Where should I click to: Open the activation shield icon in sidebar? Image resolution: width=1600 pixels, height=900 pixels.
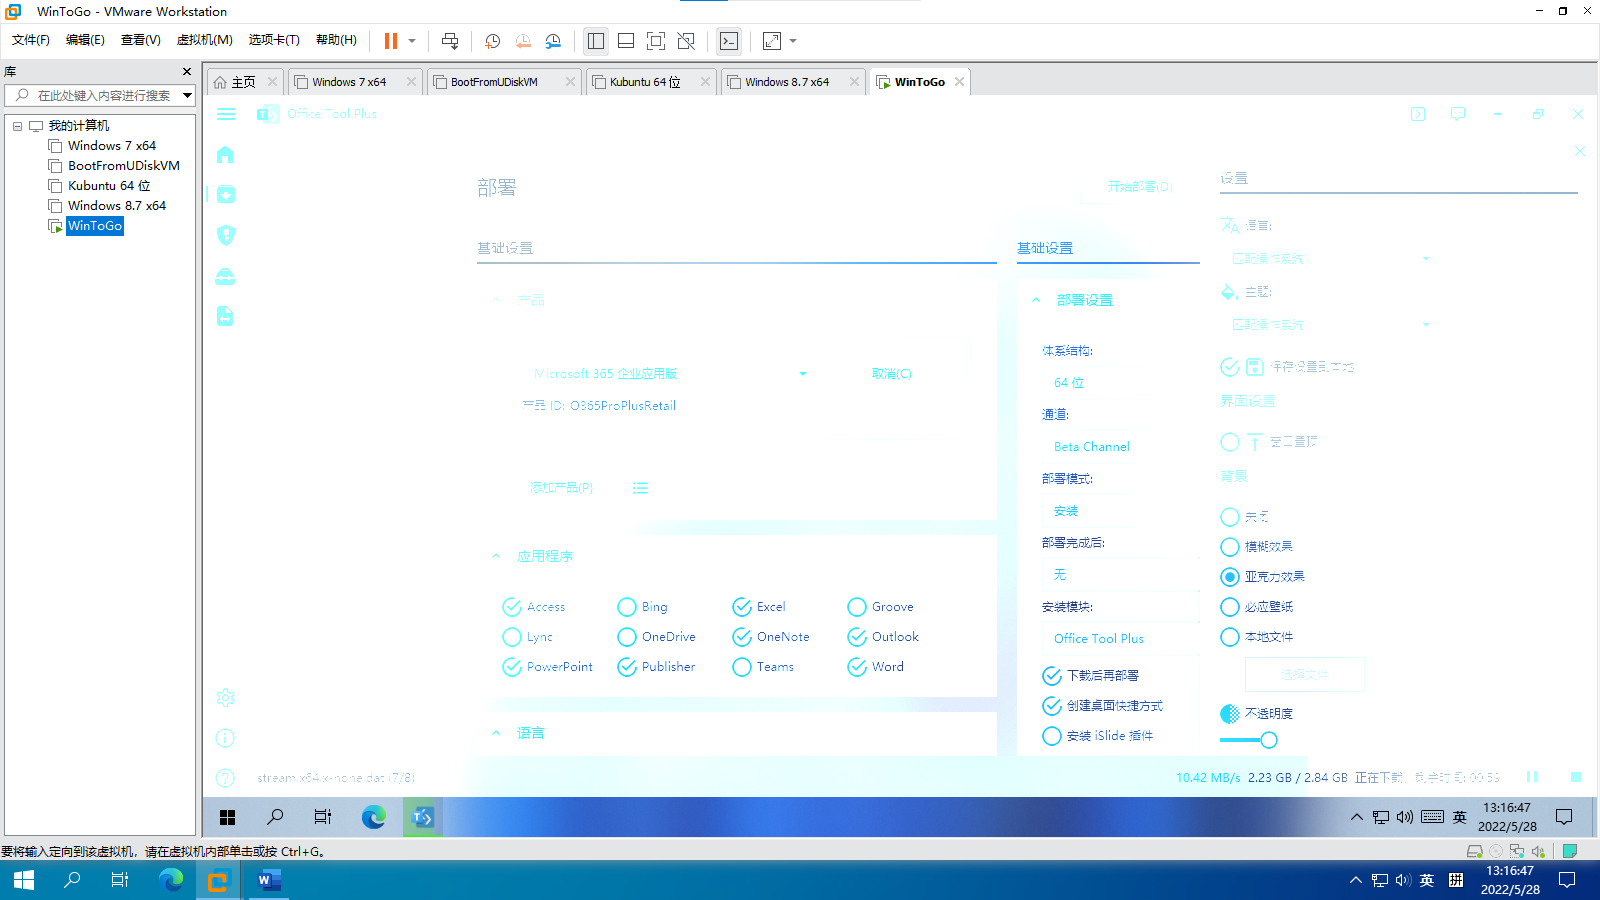tap(226, 235)
